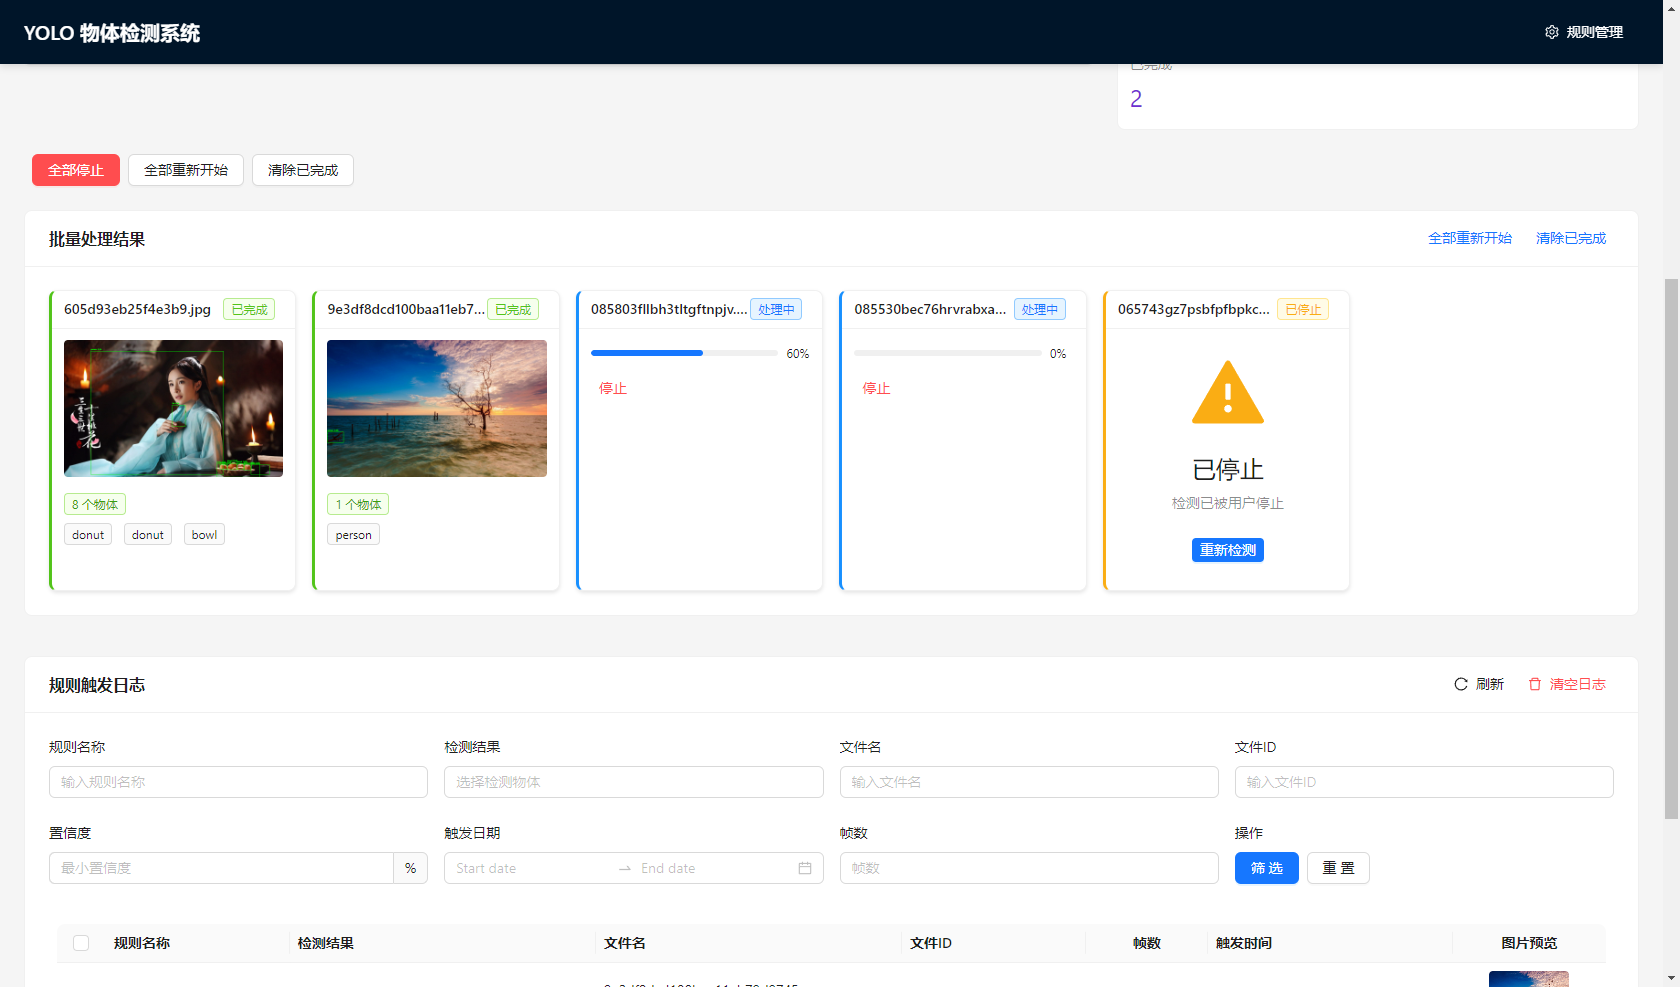Screen dimensions: 1680x987
Task: Click the 60% progress bar
Action: pos(684,353)
